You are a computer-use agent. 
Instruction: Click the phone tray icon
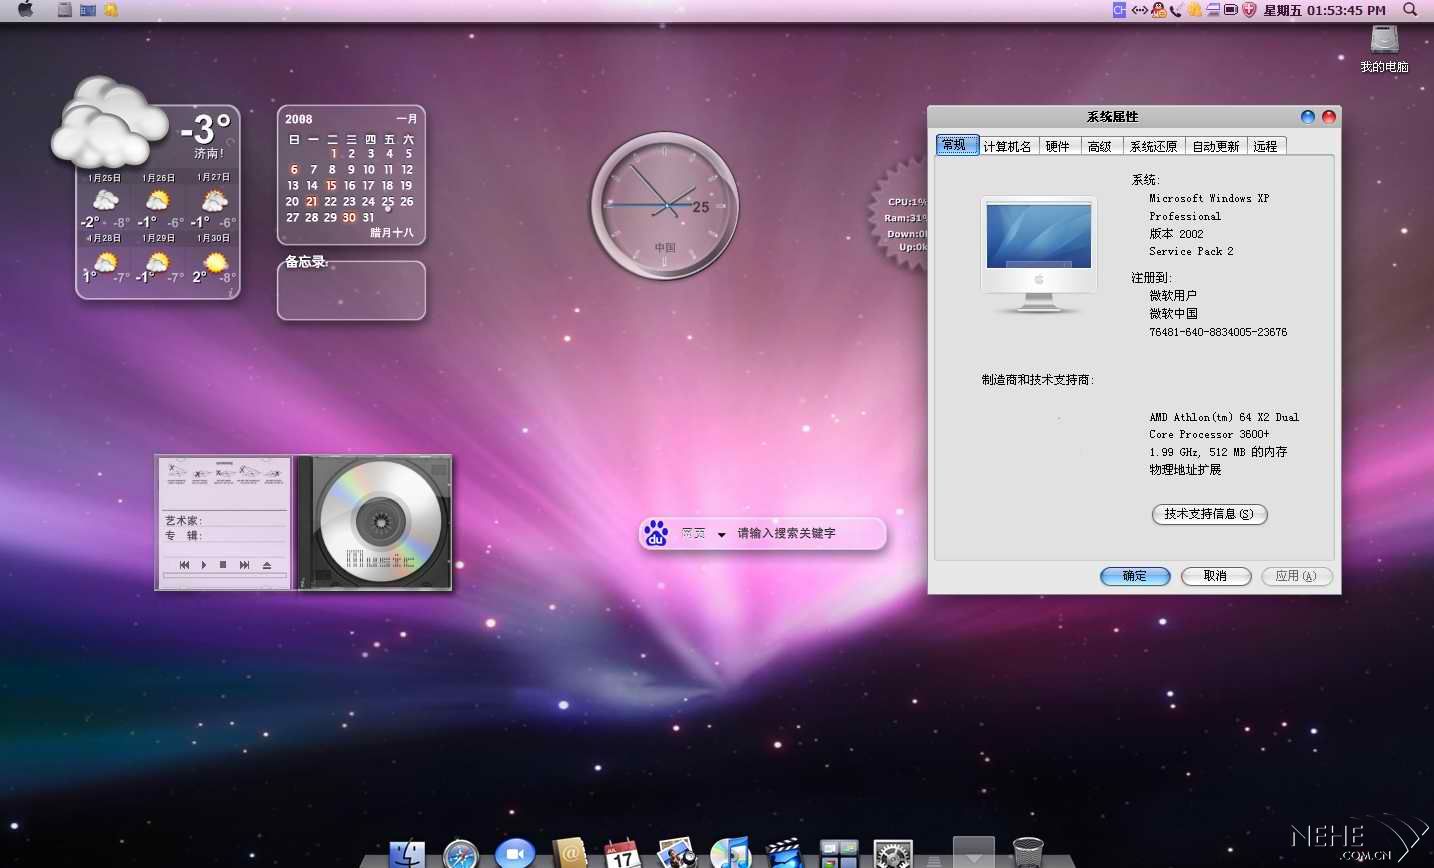1176,10
